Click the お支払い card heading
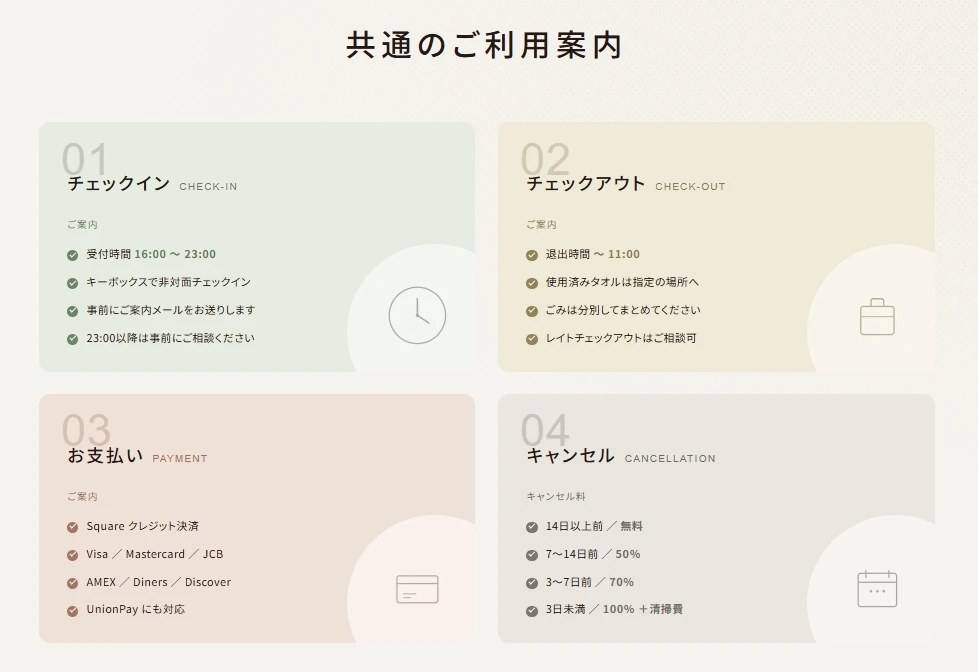Viewport: 978px width, 672px height. (x=105, y=455)
